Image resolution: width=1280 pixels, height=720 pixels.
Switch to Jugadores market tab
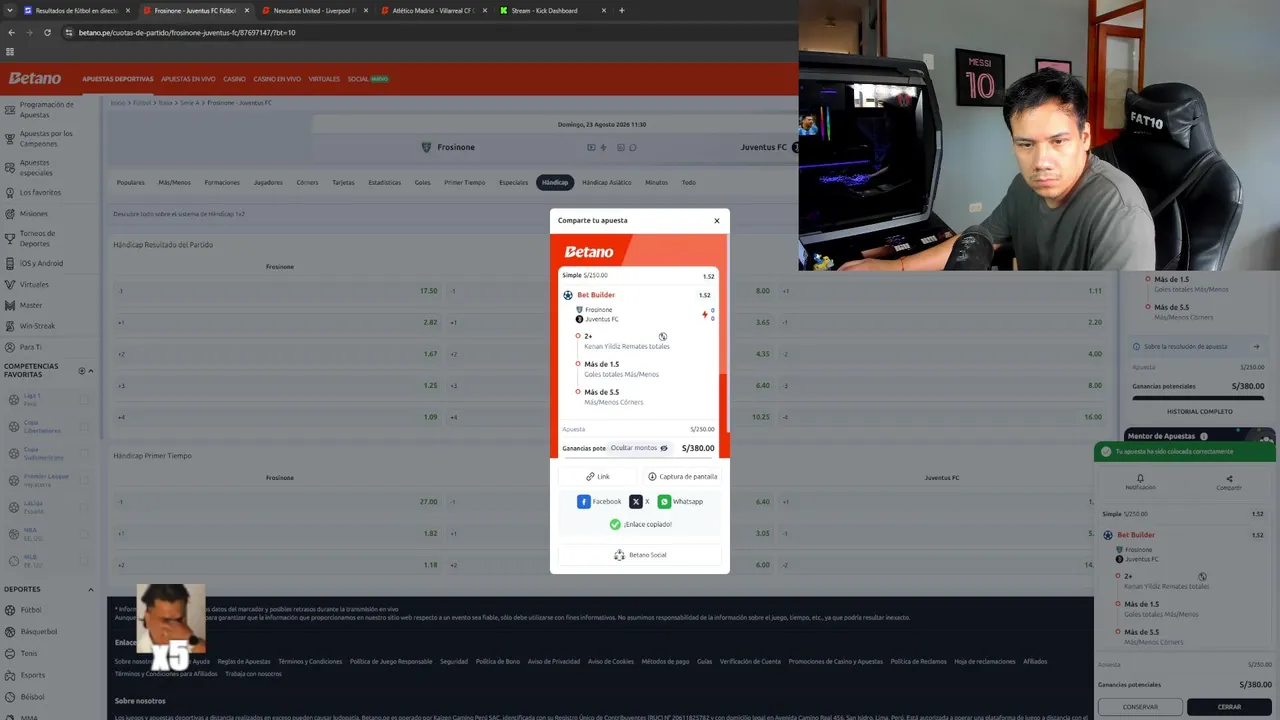pyautogui.click(x=268, y=182)
